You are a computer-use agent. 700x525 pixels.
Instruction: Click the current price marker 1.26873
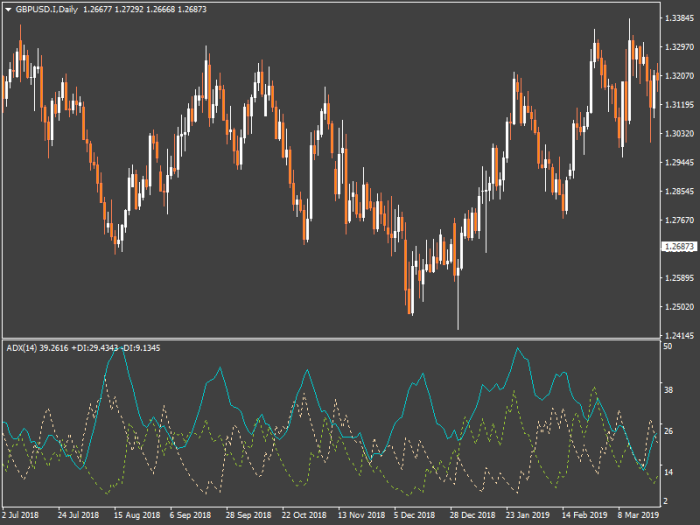pyautogui.click(x=679, y=247)
